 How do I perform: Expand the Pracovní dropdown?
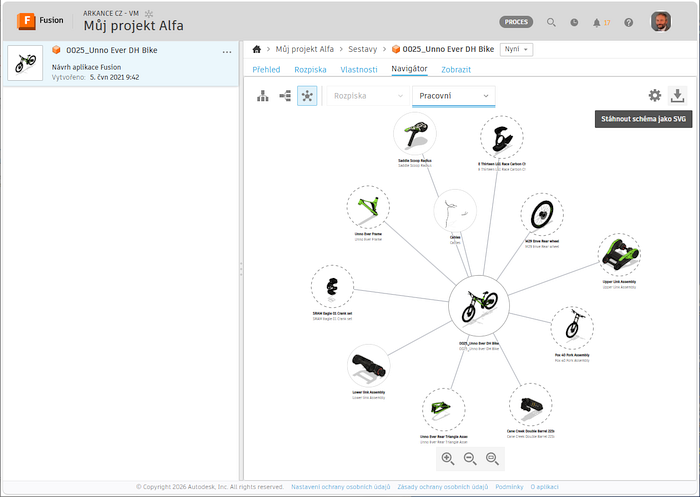click(x=454, y=96)
